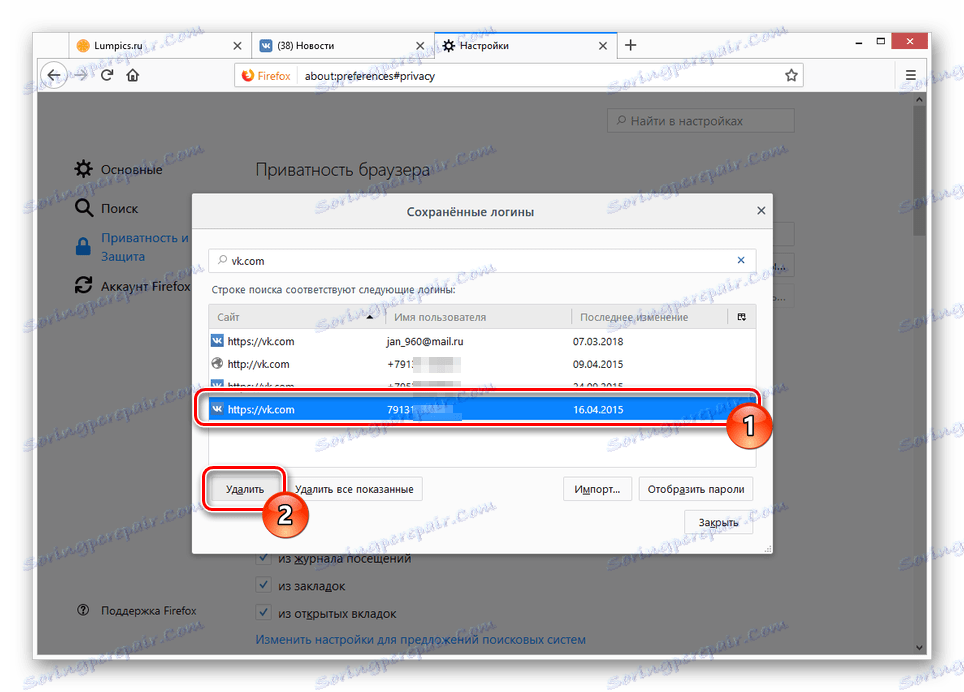Select the Настройки tab
The image size is (964, 692).
coord(525,45)
